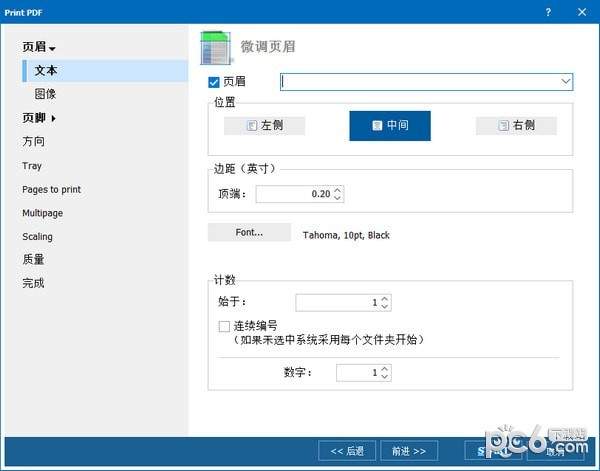This screenshot has width=600, height=471.
Task: Decrease the 始于 start-at spinner value
Action: (x=385, y=306)
